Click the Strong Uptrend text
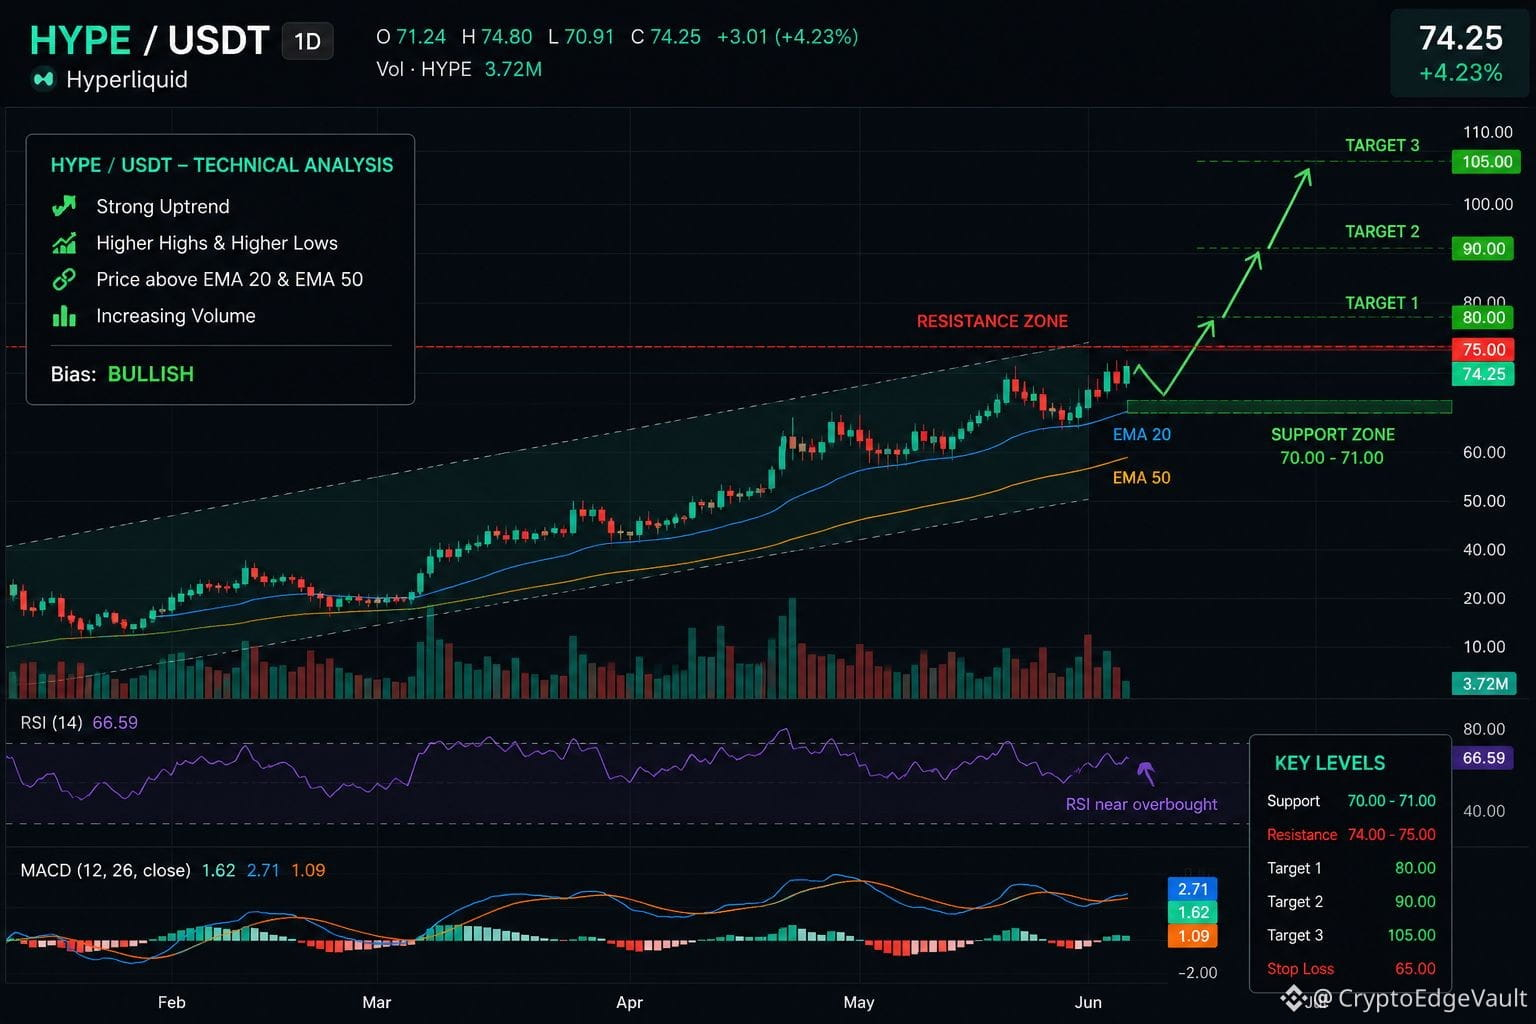The image size is (1536, 1024). (163, 206)
